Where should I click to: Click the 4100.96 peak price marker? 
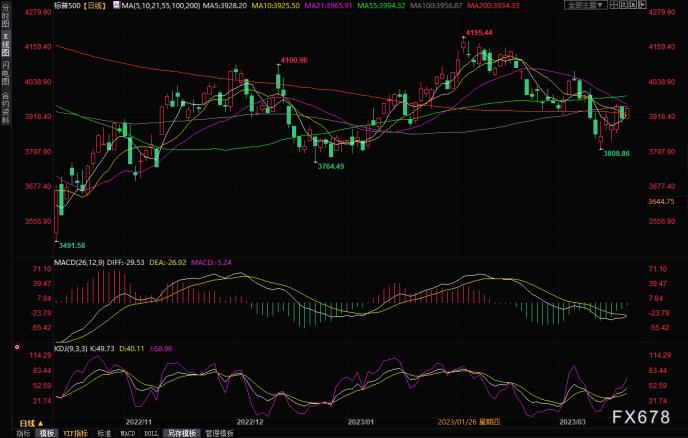coord(294,60)
